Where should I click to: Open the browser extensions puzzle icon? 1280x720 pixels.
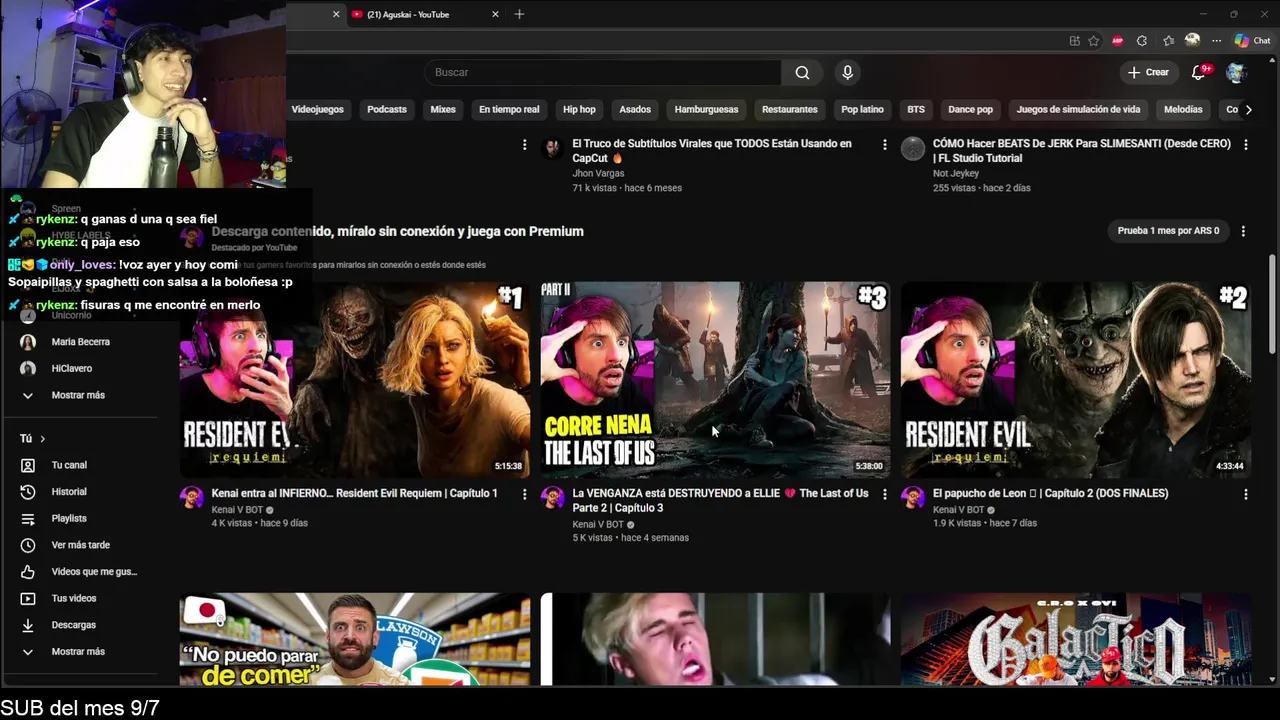click(x=1142, y=41)
